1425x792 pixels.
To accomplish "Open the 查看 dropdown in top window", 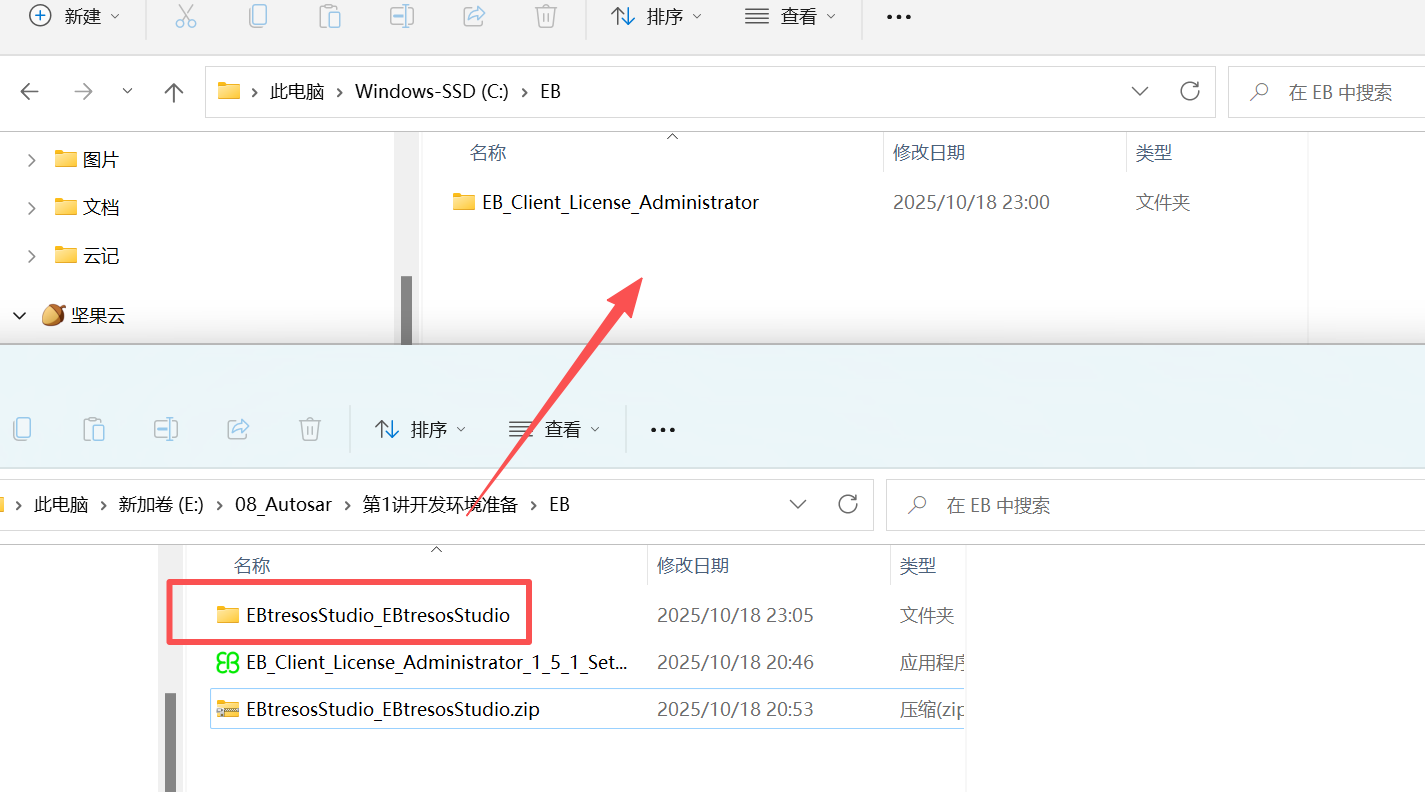I will pyautogui.click(x=790, y=16).
